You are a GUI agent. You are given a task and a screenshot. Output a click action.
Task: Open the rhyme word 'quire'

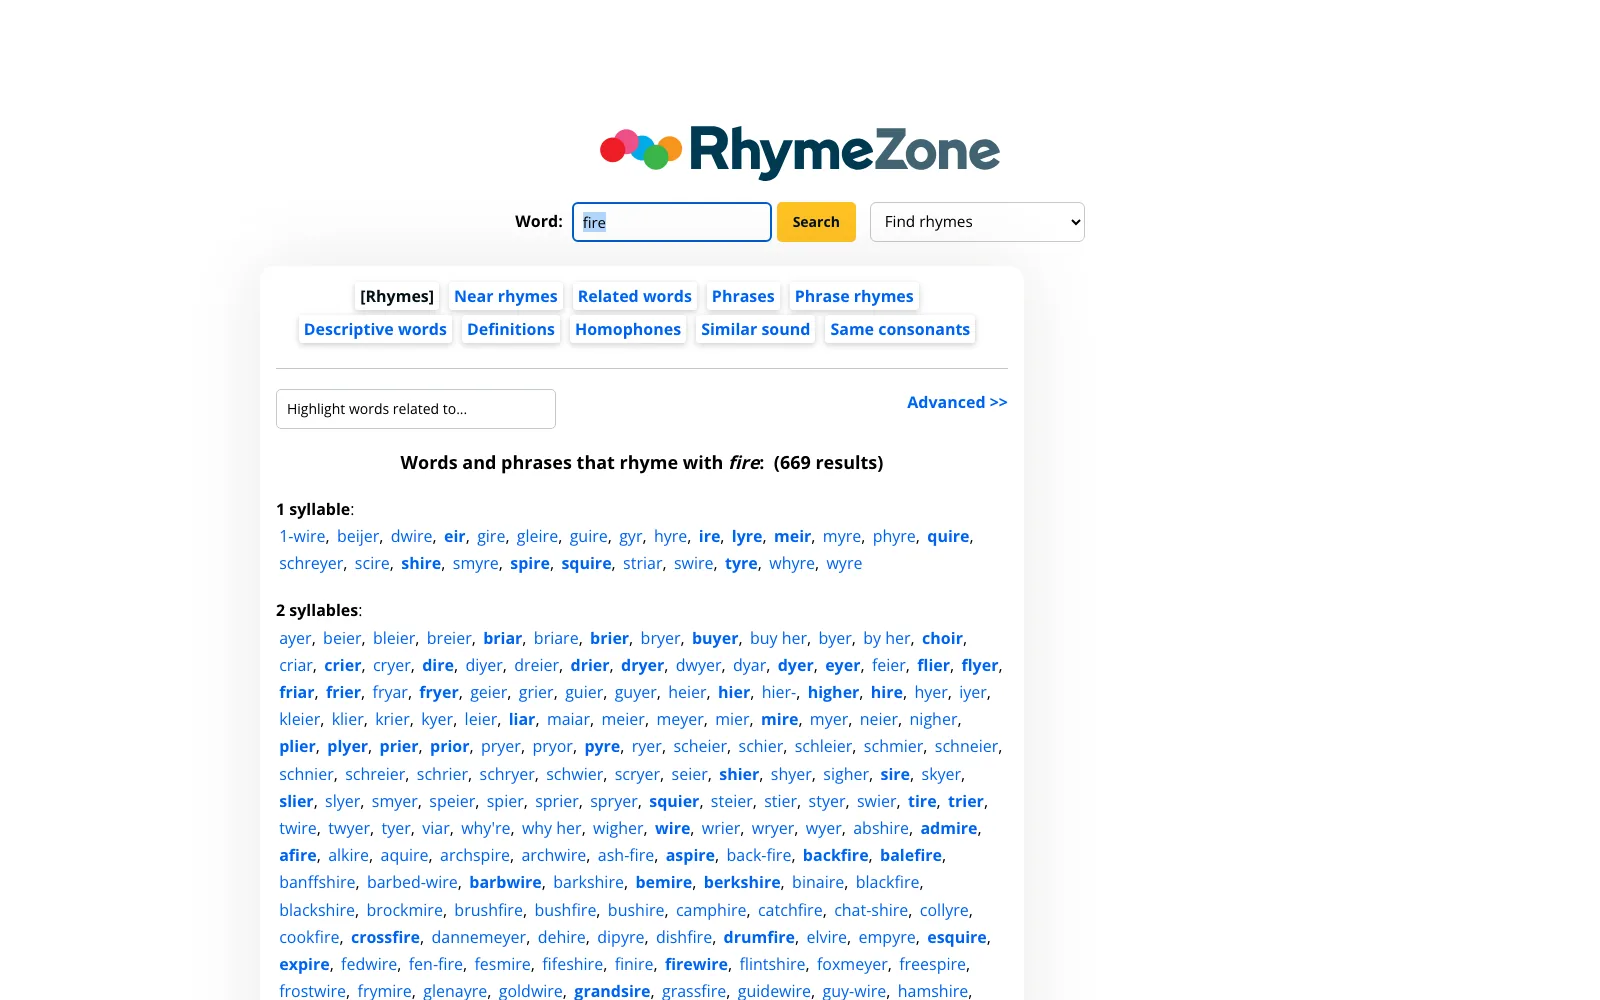click(x=948, y=537)
